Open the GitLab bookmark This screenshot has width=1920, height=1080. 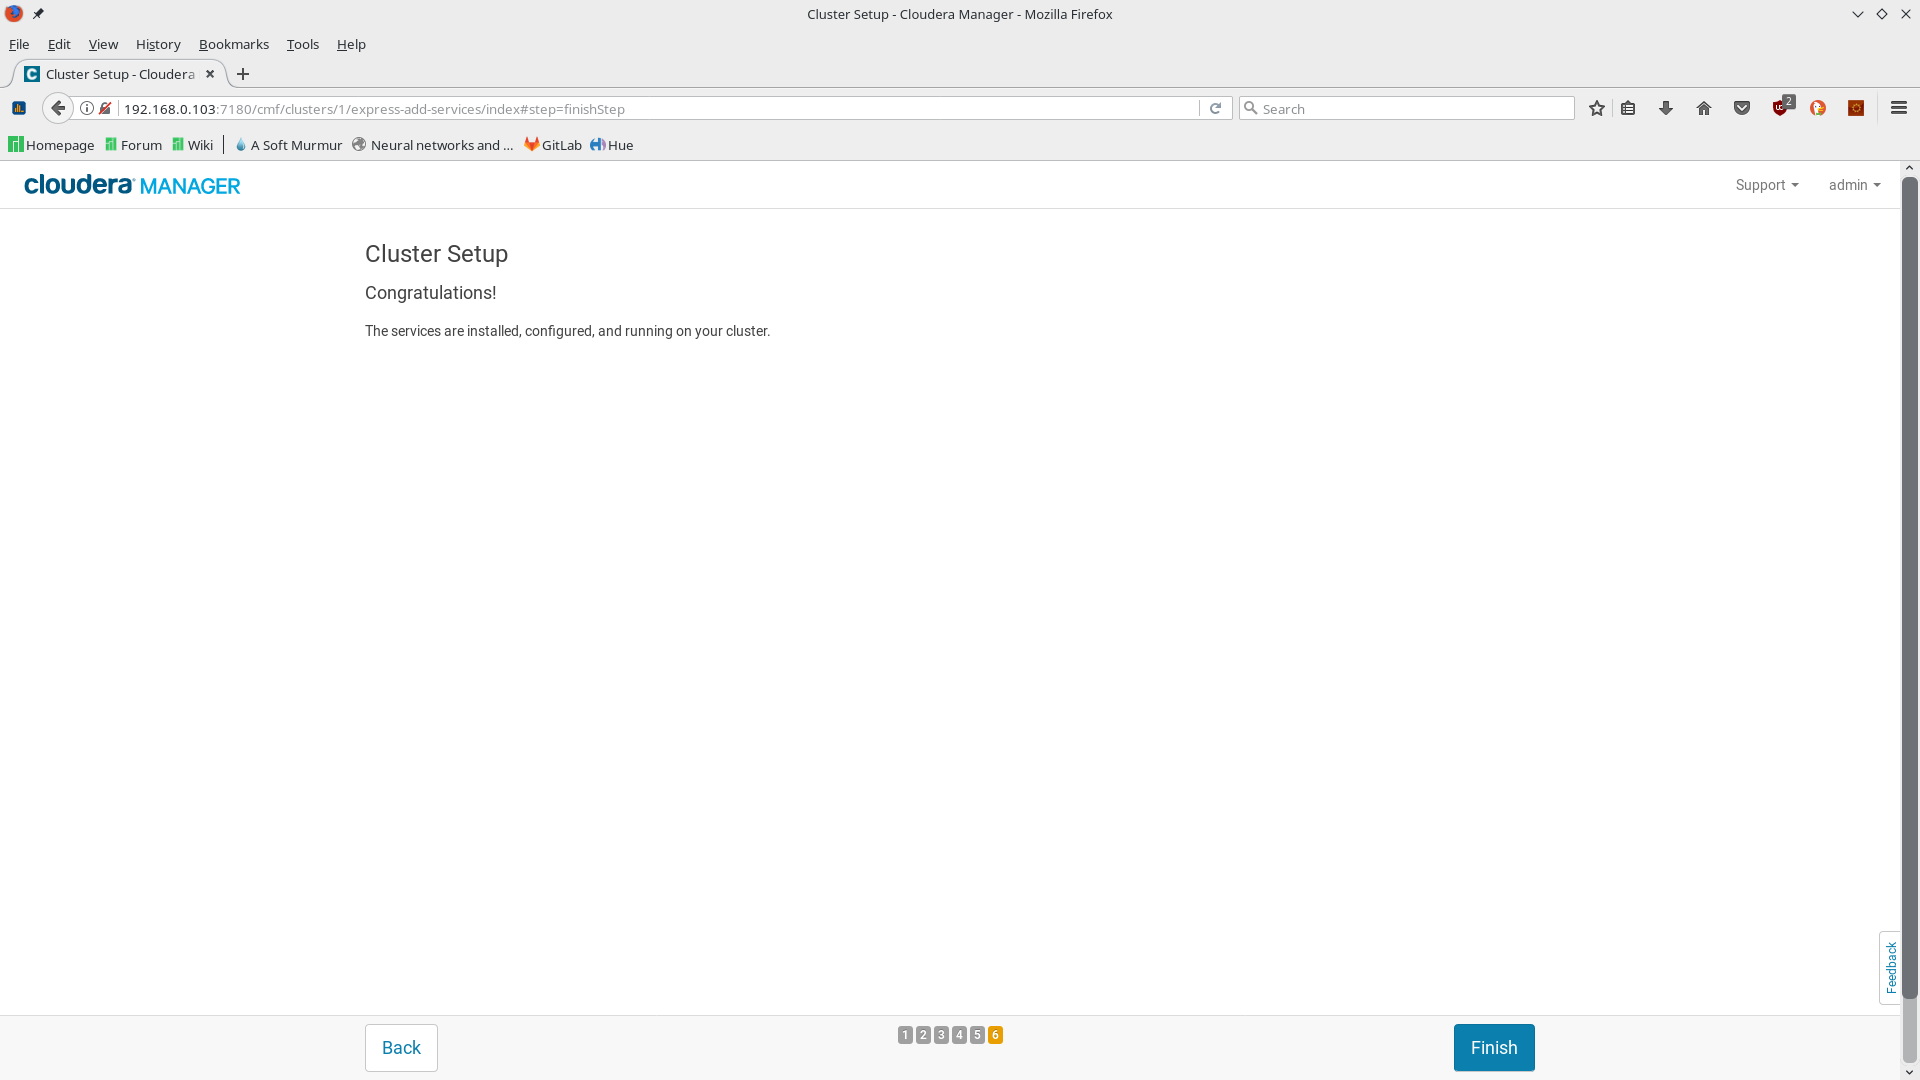point(553,145)
